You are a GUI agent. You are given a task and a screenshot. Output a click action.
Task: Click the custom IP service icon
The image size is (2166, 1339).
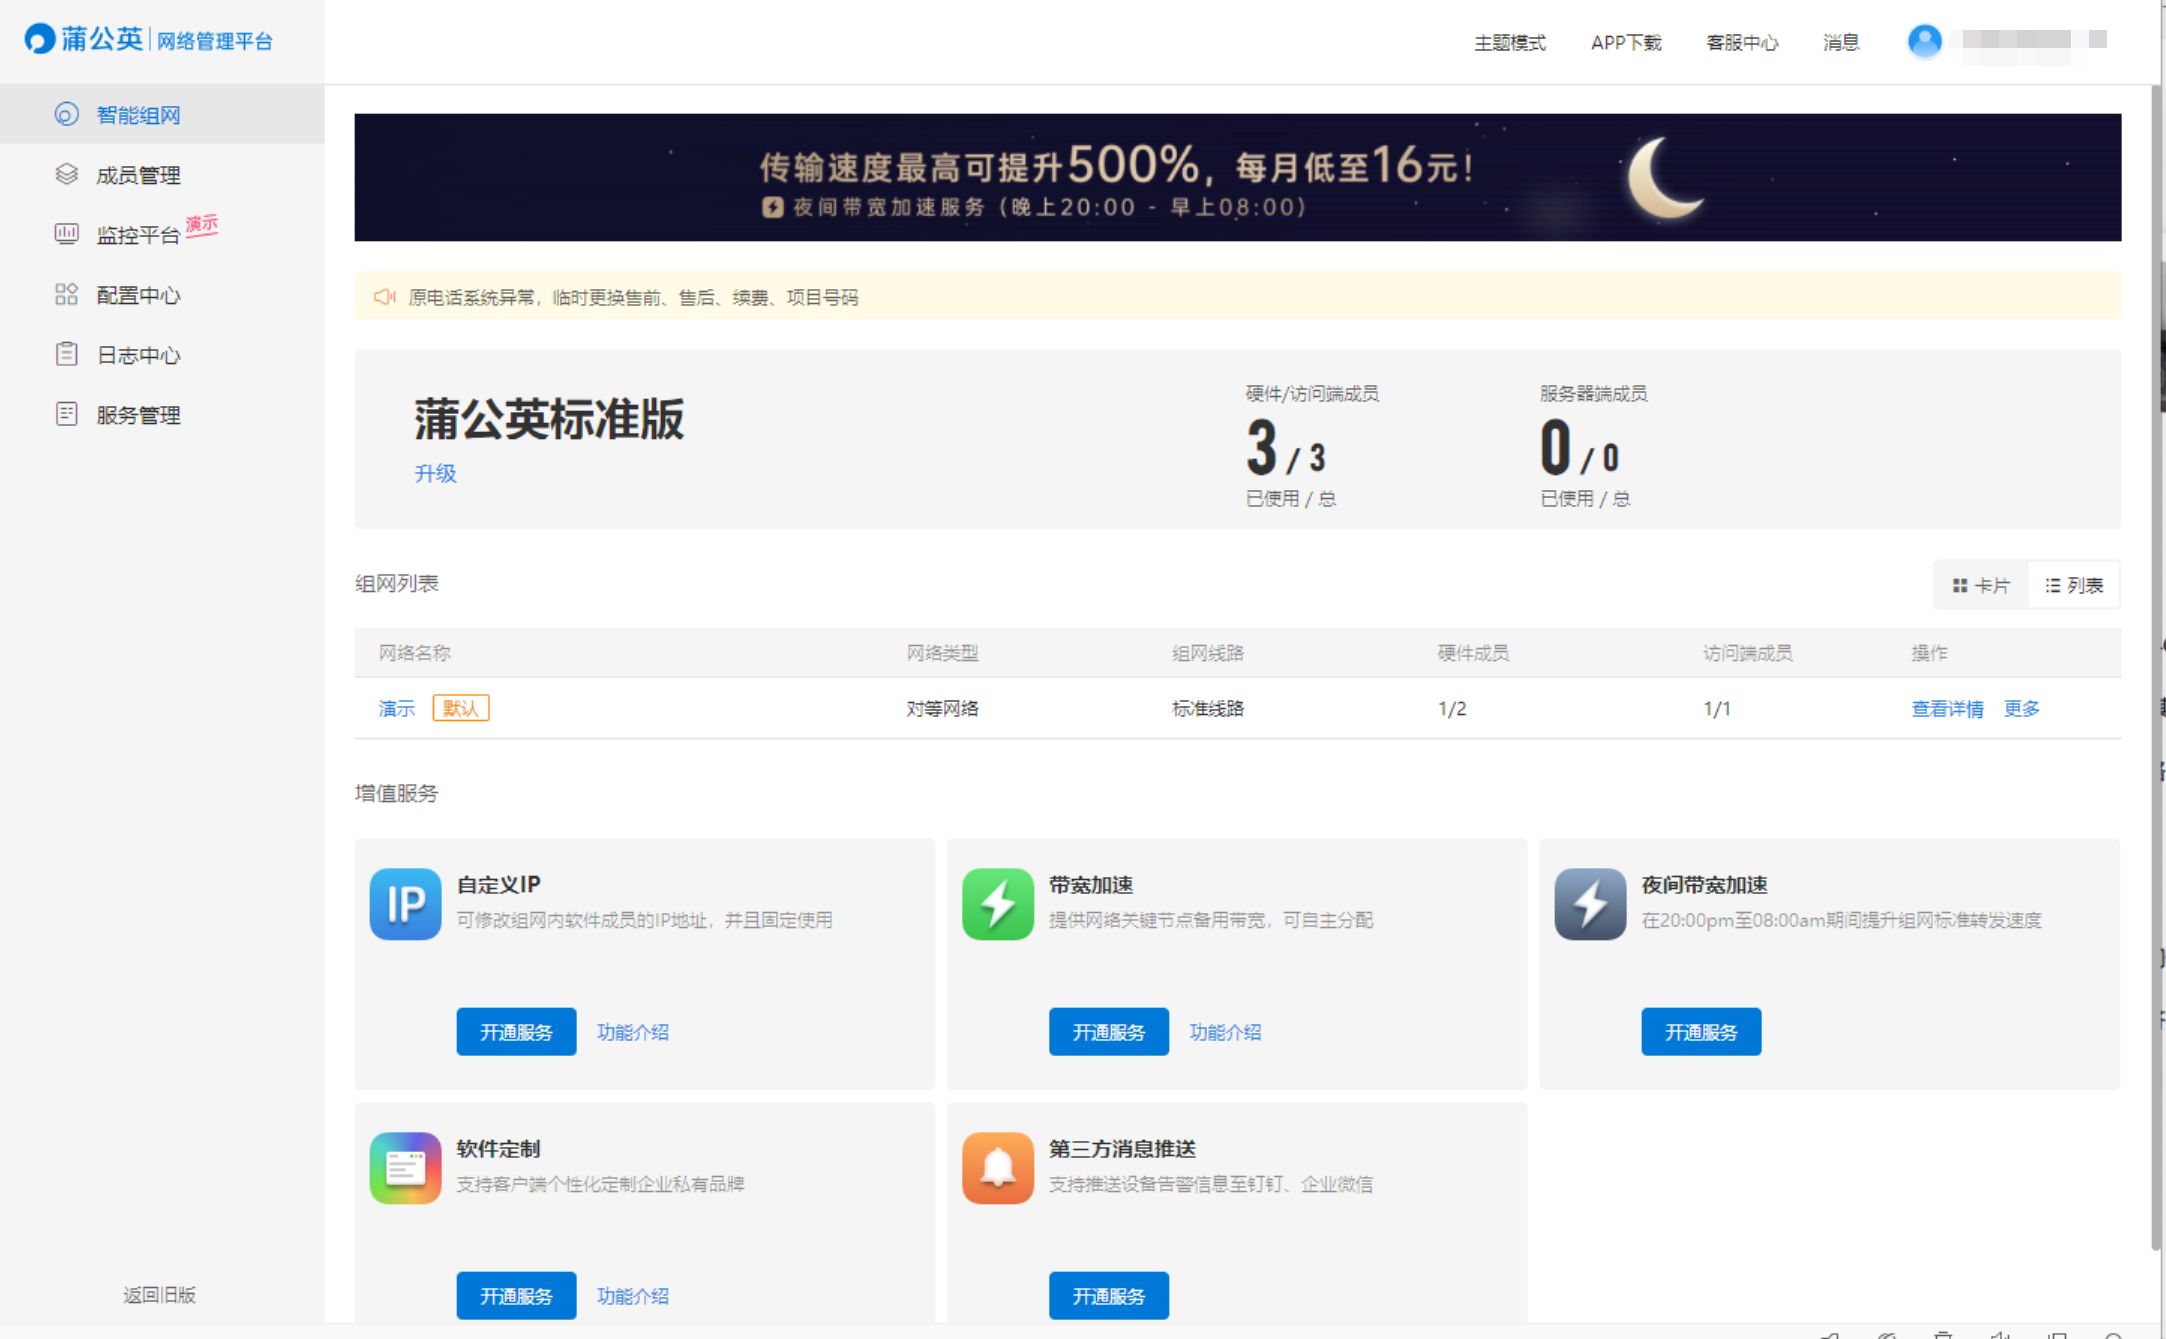(x=405, y=904)
